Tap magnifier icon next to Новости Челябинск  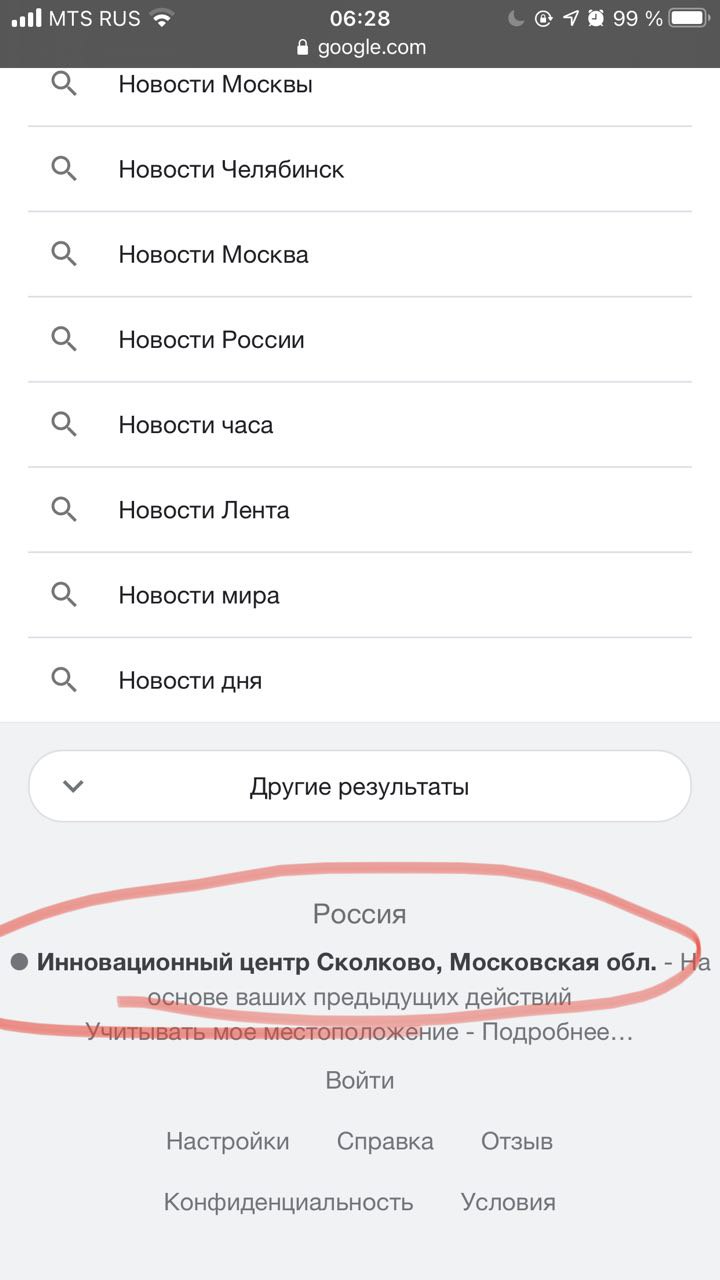(64, 169)
